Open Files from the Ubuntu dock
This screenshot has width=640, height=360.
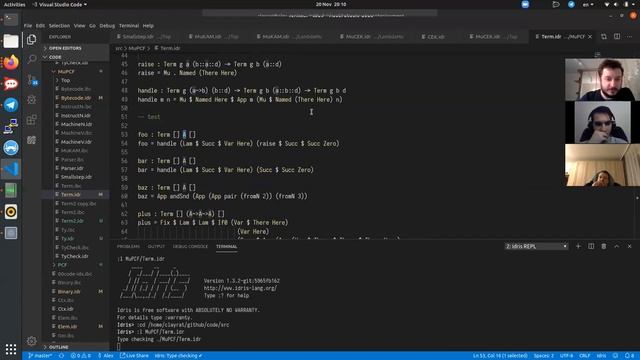(x=11, y=41)
